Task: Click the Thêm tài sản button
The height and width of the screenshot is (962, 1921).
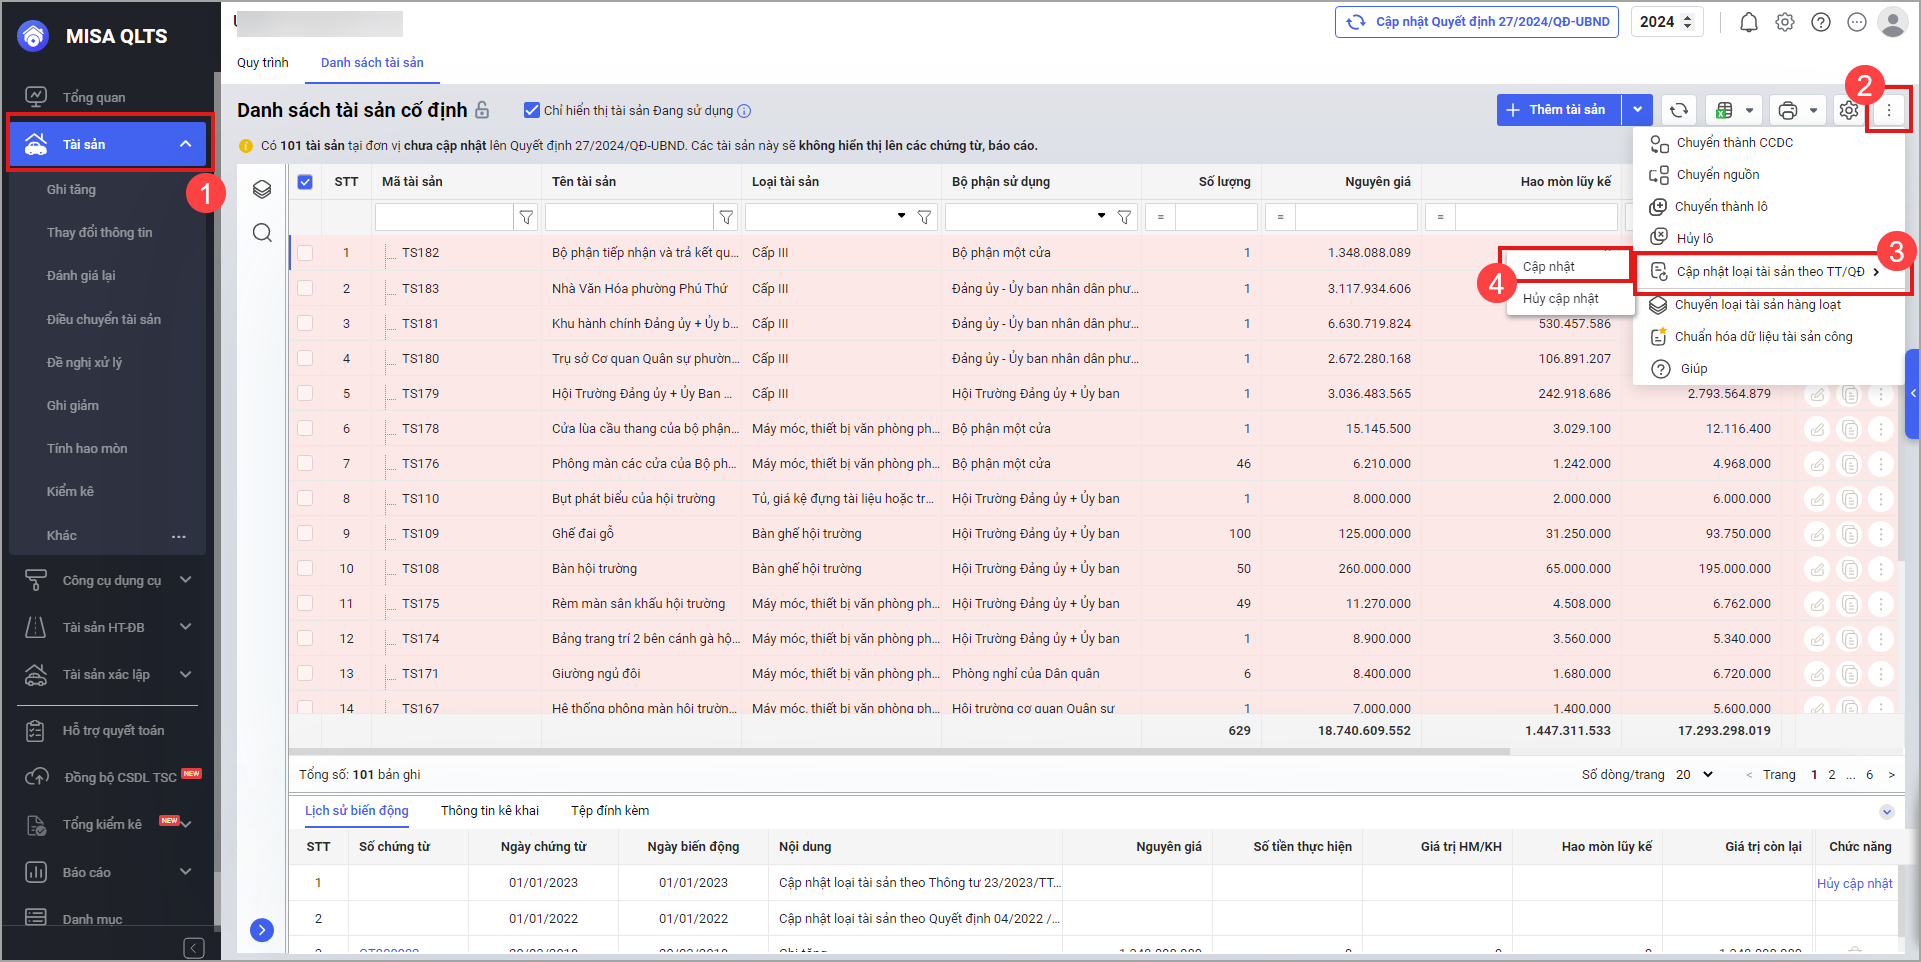Action: (1558, 110)
